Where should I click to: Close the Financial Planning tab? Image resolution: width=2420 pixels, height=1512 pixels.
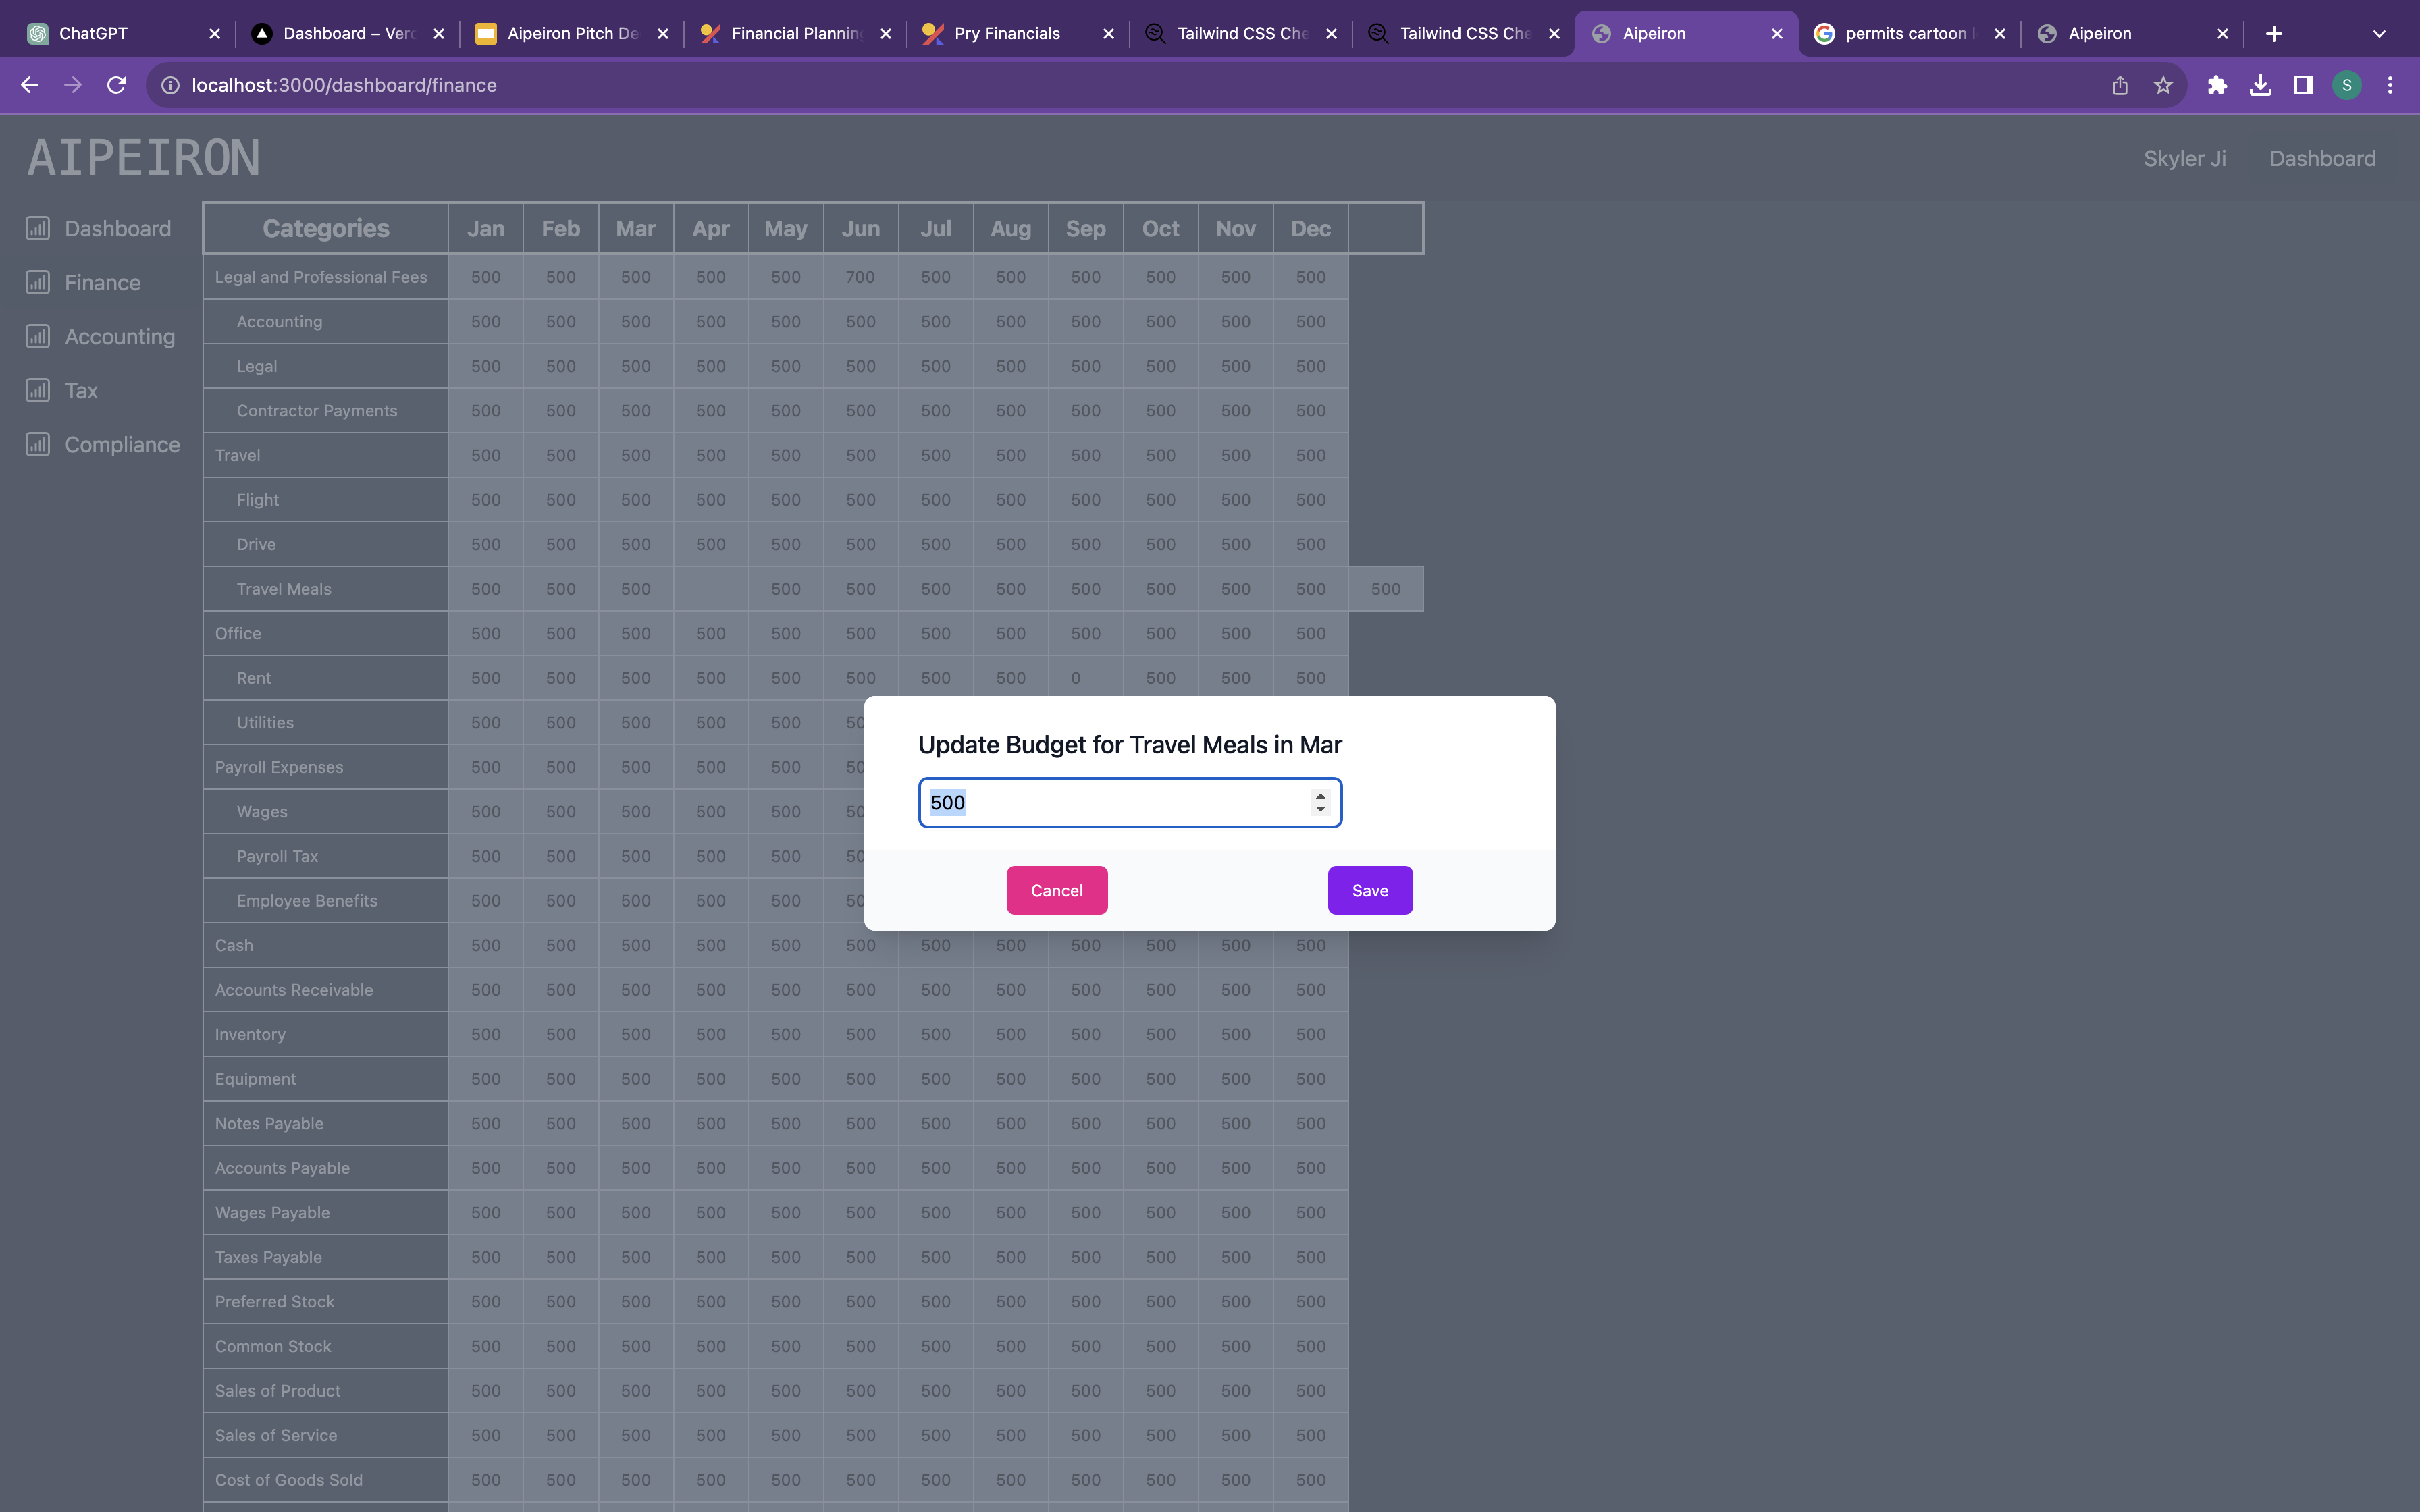point(885,33)
